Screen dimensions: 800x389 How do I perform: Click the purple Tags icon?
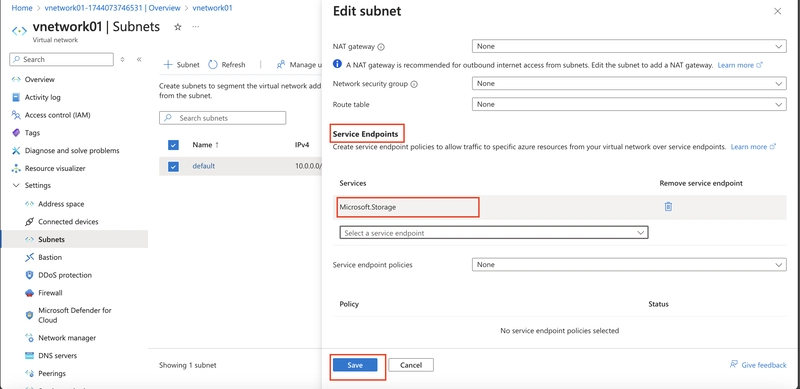tap(16, 133)
